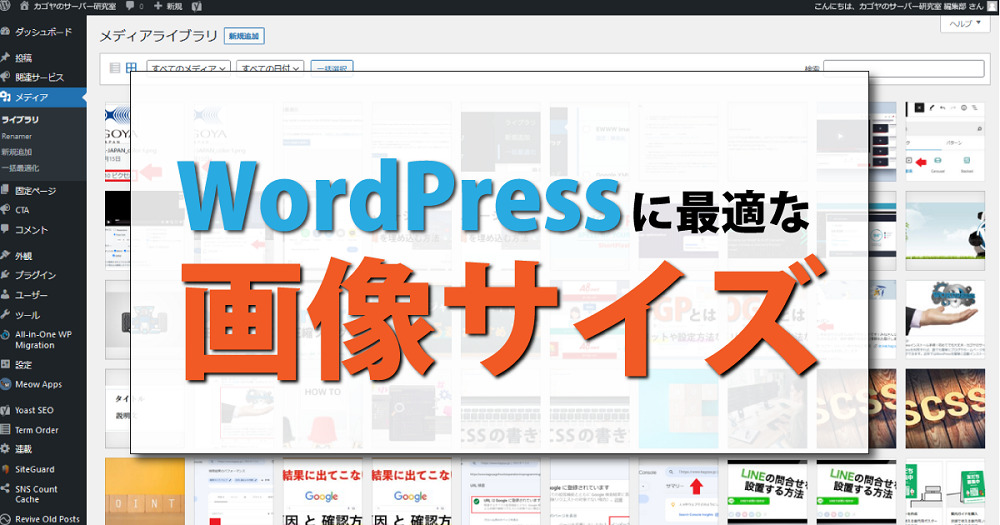Click the ツール wrench icon
Screen dimensions: 1000x525
pyautogui.click(x=5, y=314)
